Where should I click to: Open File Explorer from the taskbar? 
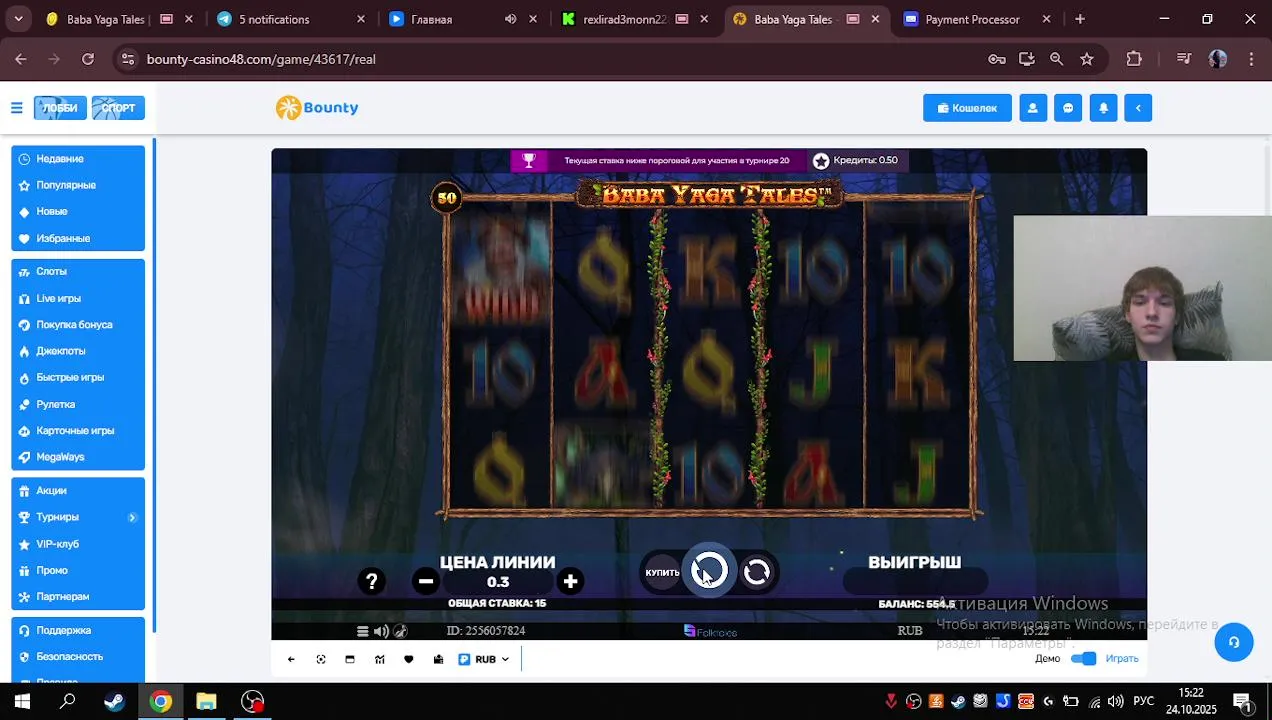pyautogui.click(x=206, y=702)
